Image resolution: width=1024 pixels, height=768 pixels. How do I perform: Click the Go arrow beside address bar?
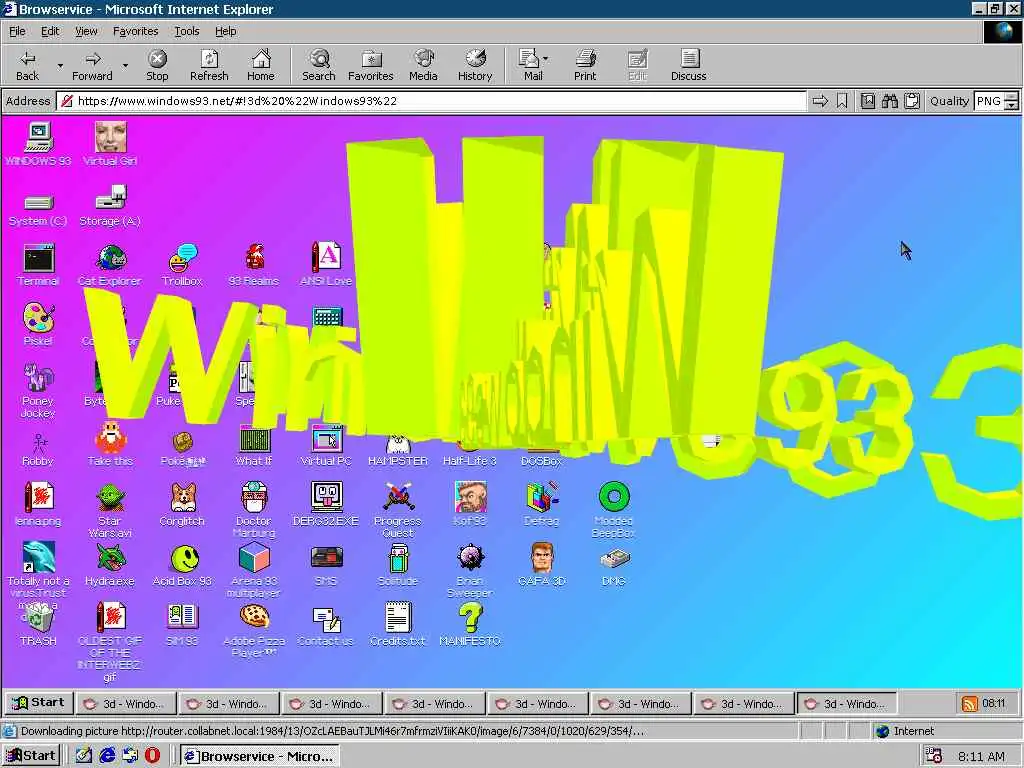[x=820, y=101]
